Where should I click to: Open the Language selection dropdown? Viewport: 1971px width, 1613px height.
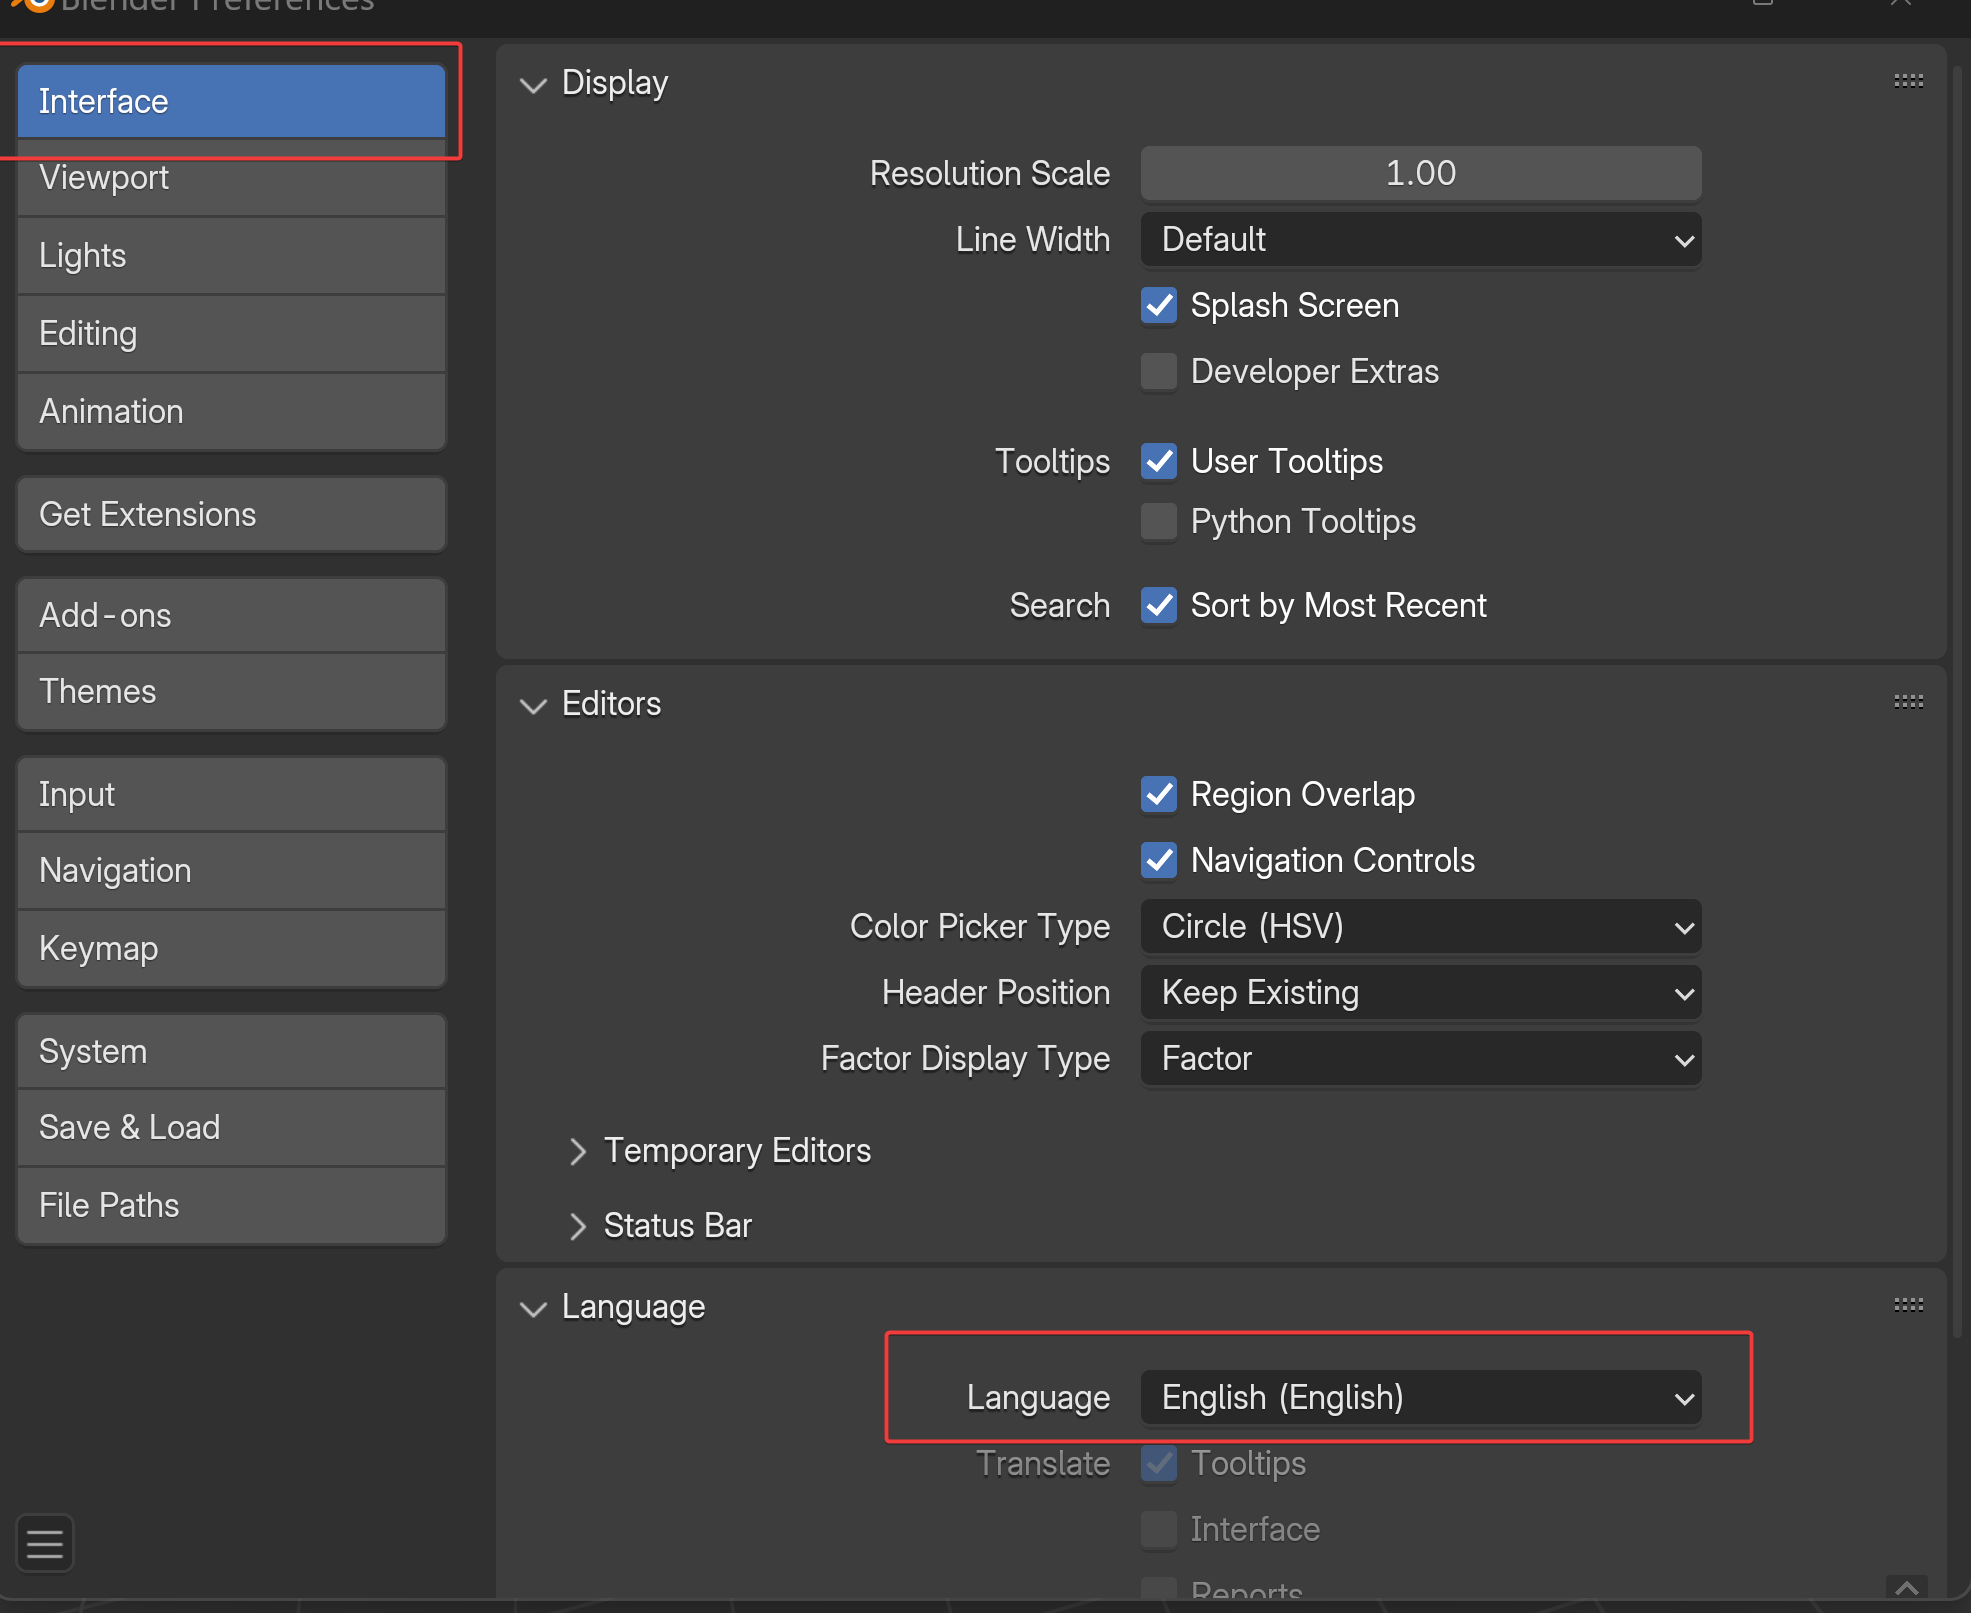pyautogui.click(x=1420, y=1398)
